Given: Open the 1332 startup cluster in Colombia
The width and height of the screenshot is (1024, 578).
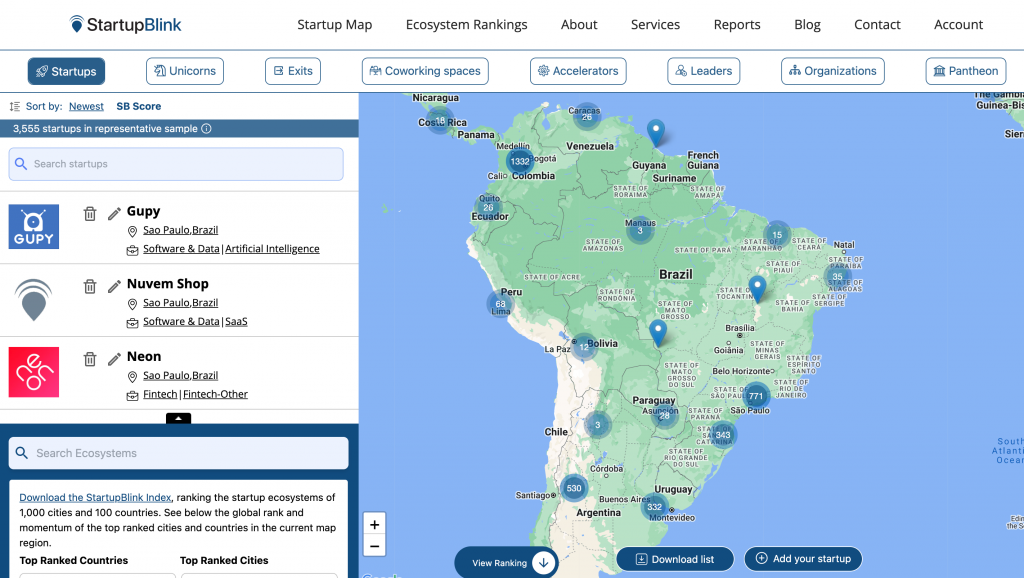Looking at the screenshot, I should pyautogui.click(x=519, y=162).
